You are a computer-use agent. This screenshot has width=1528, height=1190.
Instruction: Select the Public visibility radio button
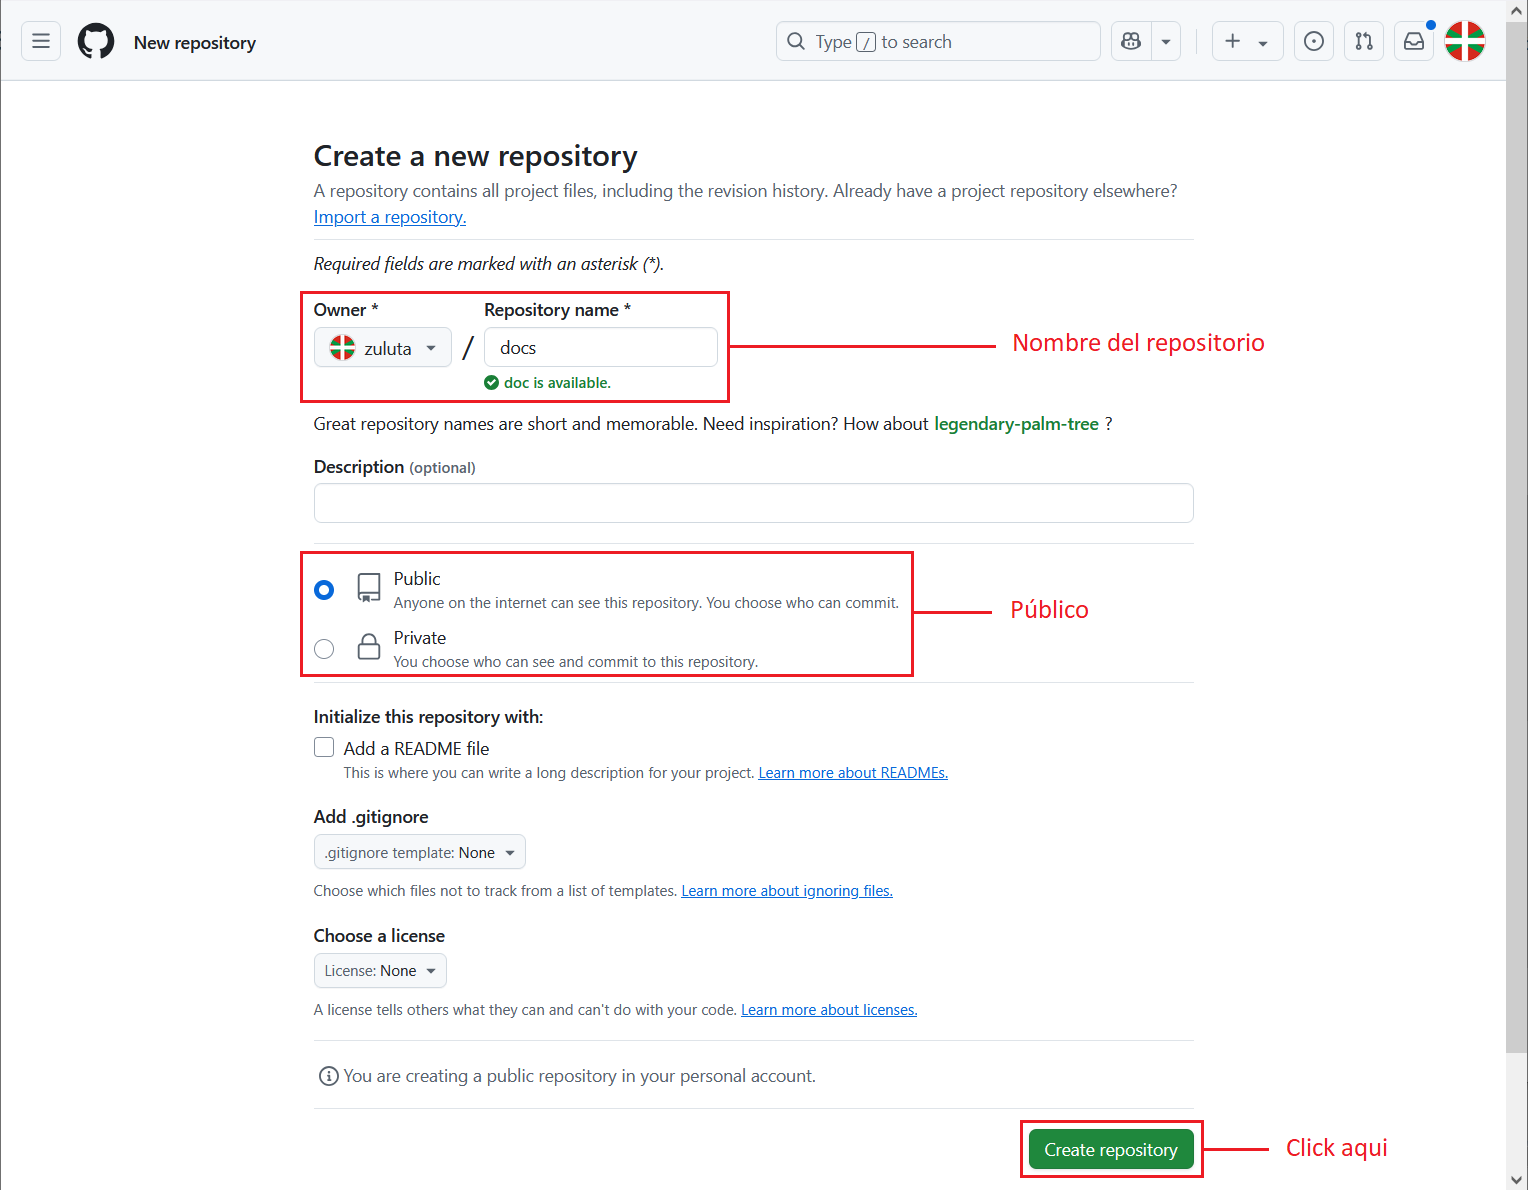[x=324, y=590]
